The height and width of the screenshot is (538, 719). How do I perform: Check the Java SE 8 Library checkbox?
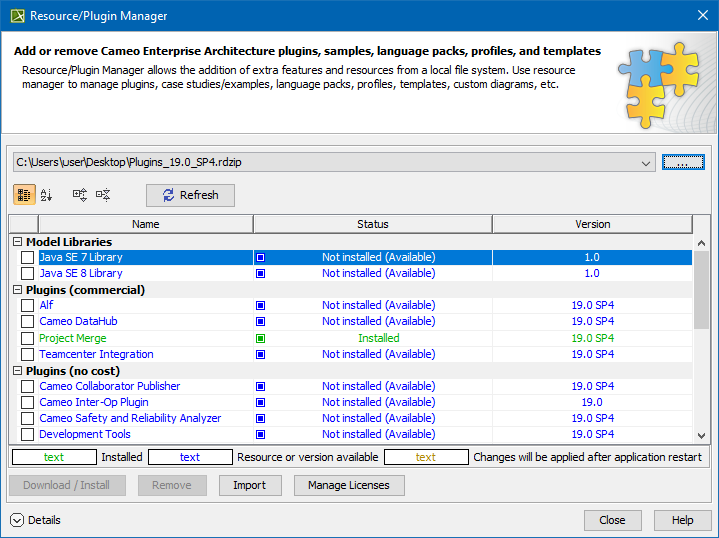click(28, 274)
